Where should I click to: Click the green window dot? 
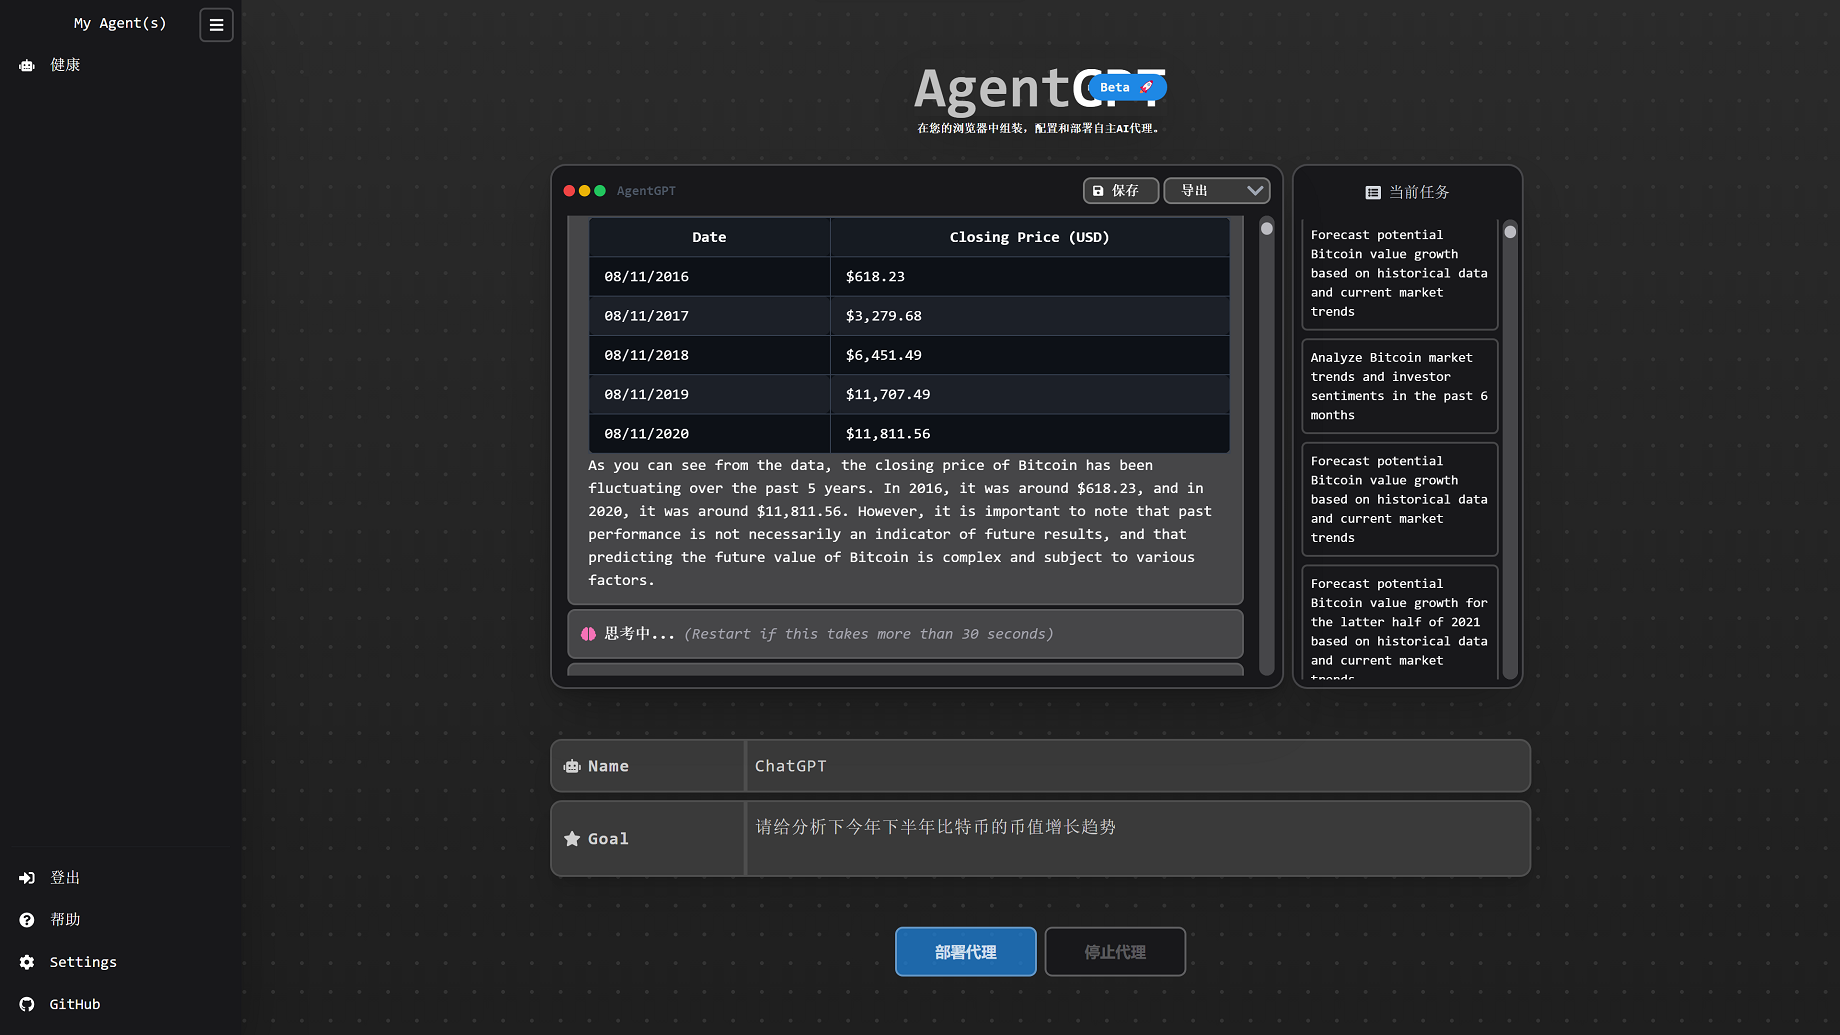tap(600, 191)
